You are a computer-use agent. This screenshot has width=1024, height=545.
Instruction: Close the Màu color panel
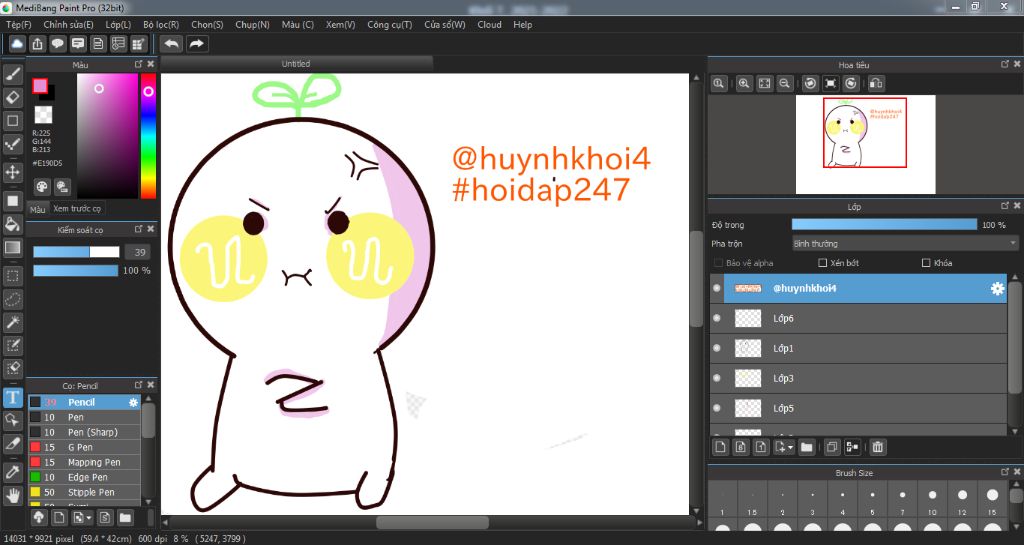[x=151, y=64]
